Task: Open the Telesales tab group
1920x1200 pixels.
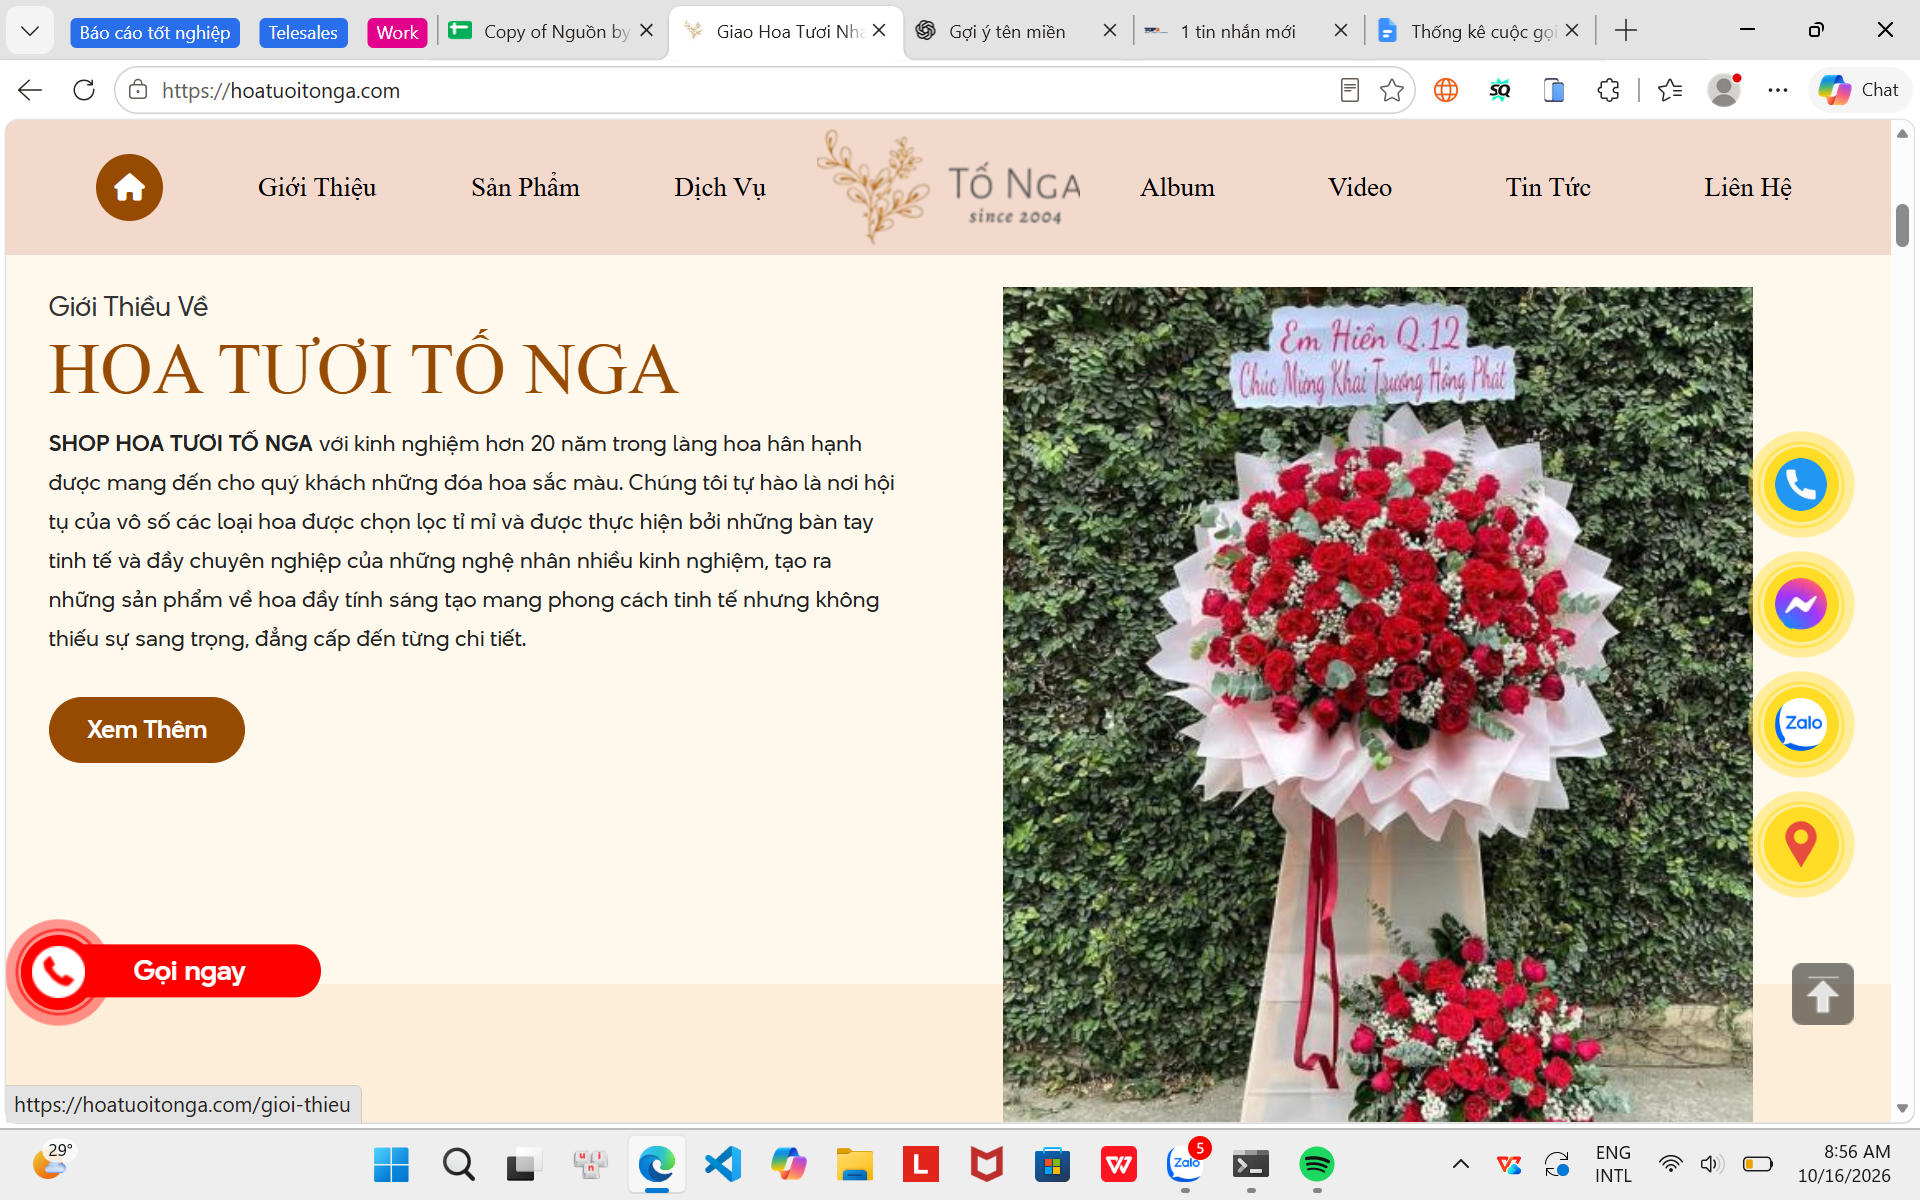Action: pos(303,33)
